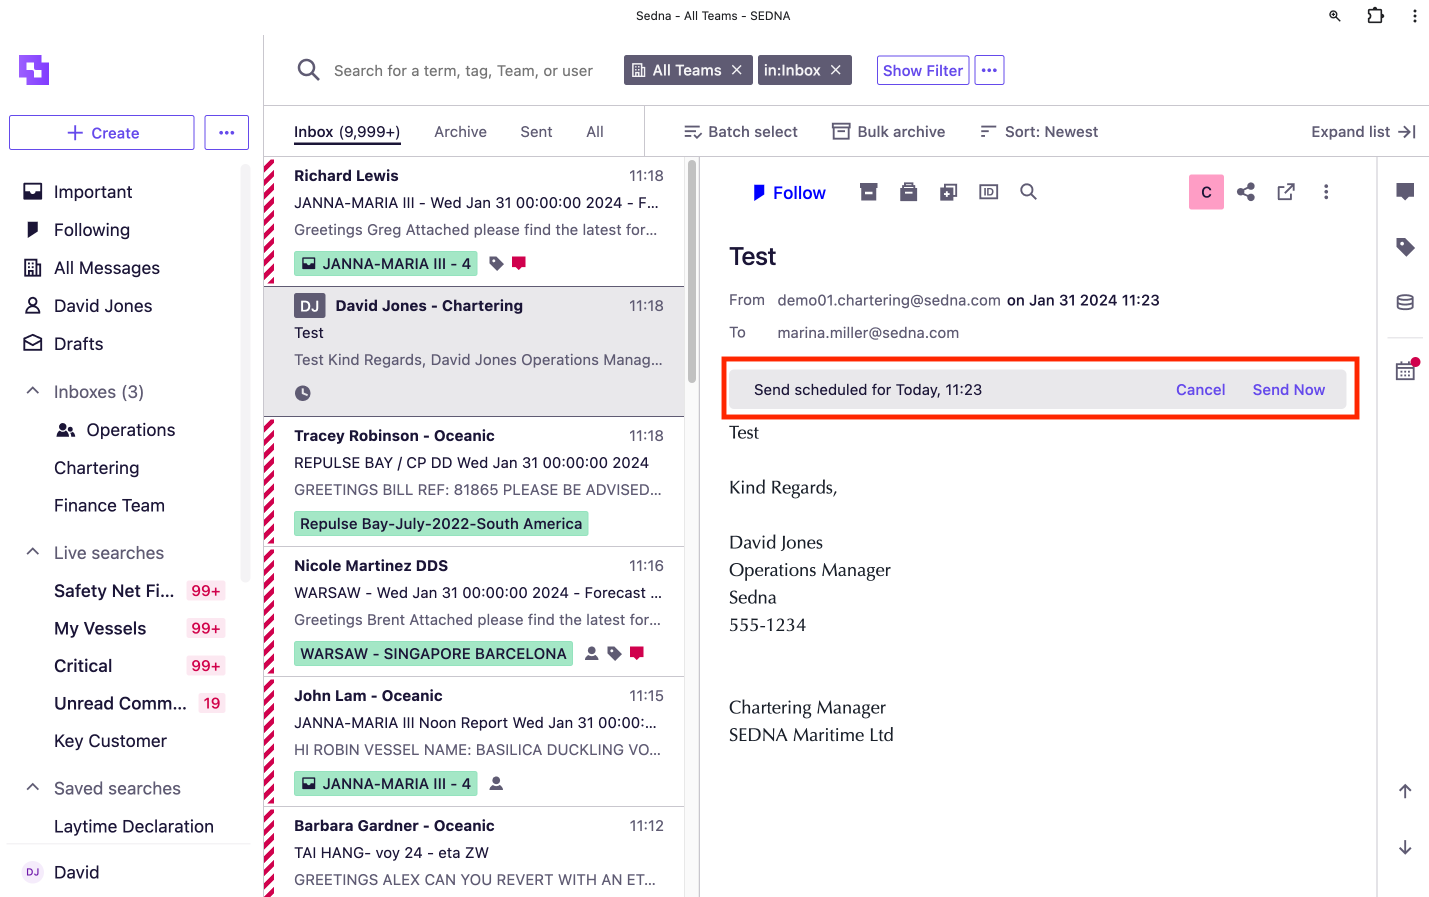Open the browser extensions puzzle icon
Image resolution: width=1429 pixels, height=897 pixels.
[1376, 16]
